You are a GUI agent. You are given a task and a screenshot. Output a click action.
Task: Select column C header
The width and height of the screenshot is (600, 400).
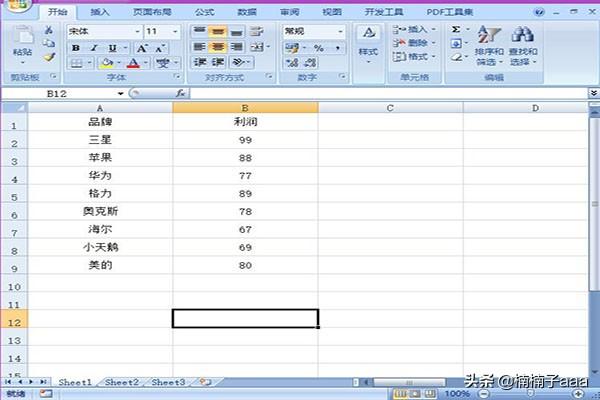pyautogui.click(x=390, y=108)
